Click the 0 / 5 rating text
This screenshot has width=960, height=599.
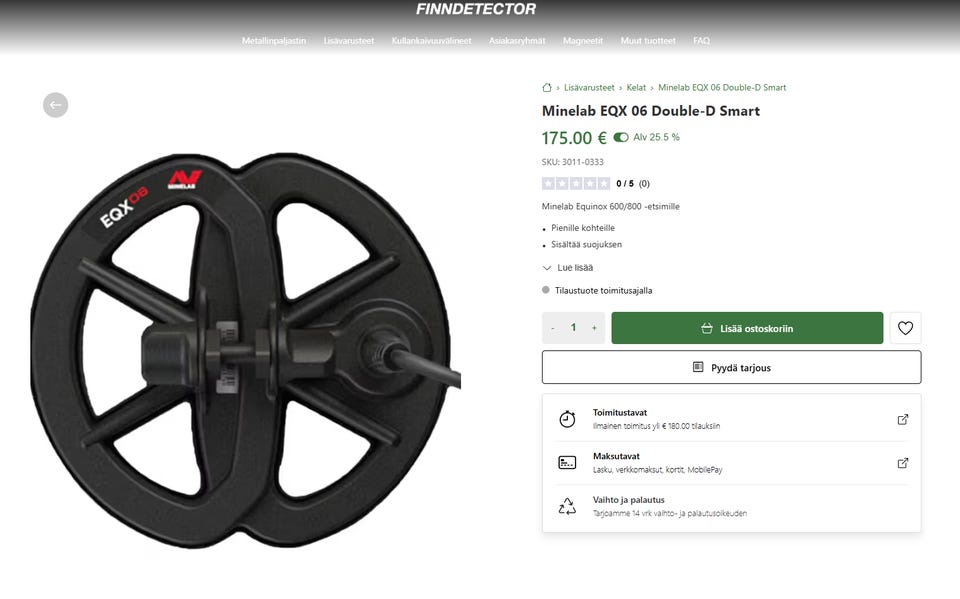pyautogui.click(x=624, y=184)
